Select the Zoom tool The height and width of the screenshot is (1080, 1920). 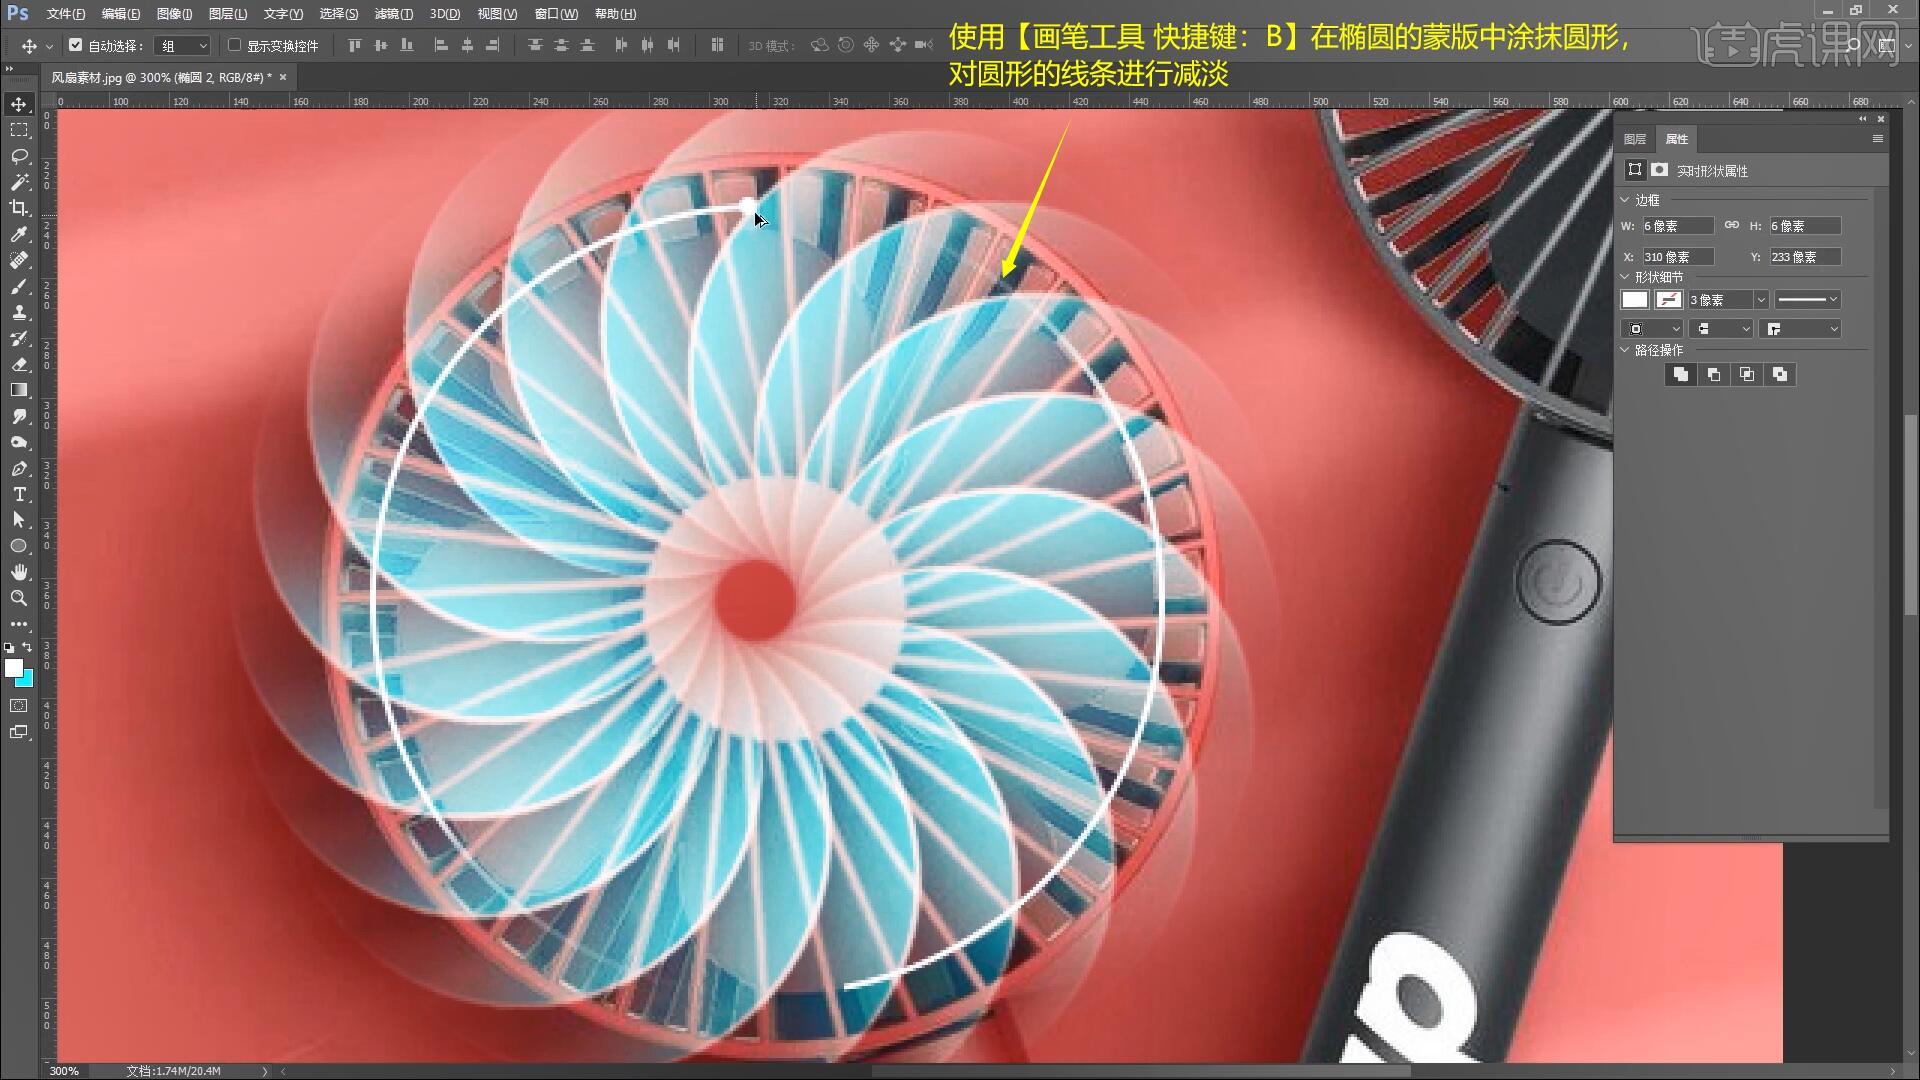[x=19, y=598]
